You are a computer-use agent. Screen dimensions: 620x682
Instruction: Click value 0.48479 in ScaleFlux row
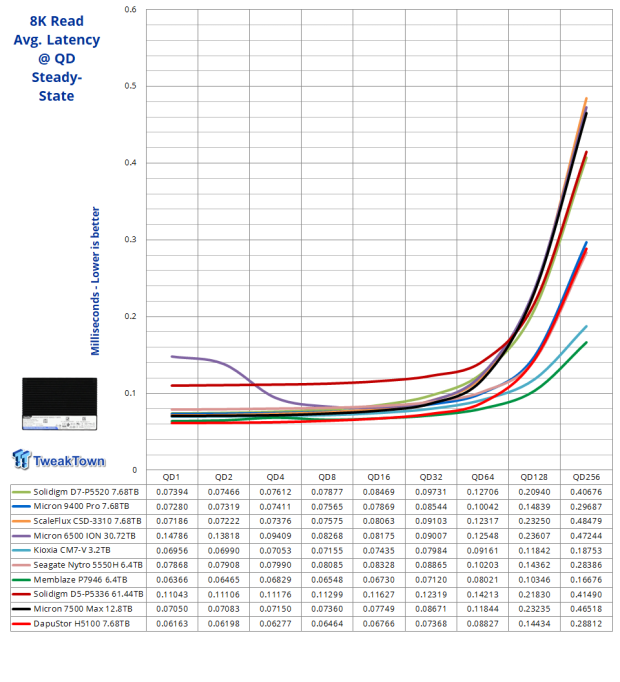[x=586, y=521]
